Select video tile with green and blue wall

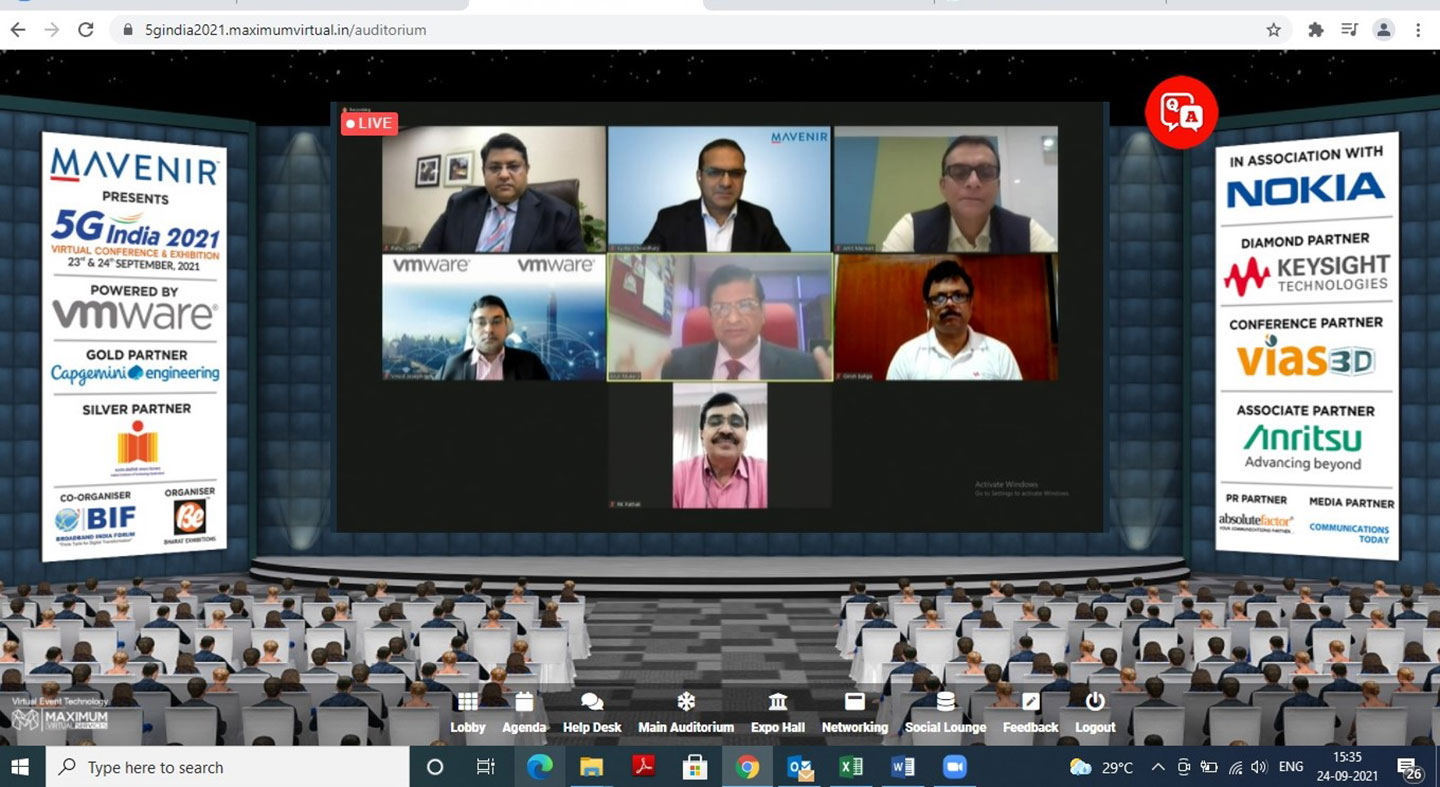tap(946, 189)
